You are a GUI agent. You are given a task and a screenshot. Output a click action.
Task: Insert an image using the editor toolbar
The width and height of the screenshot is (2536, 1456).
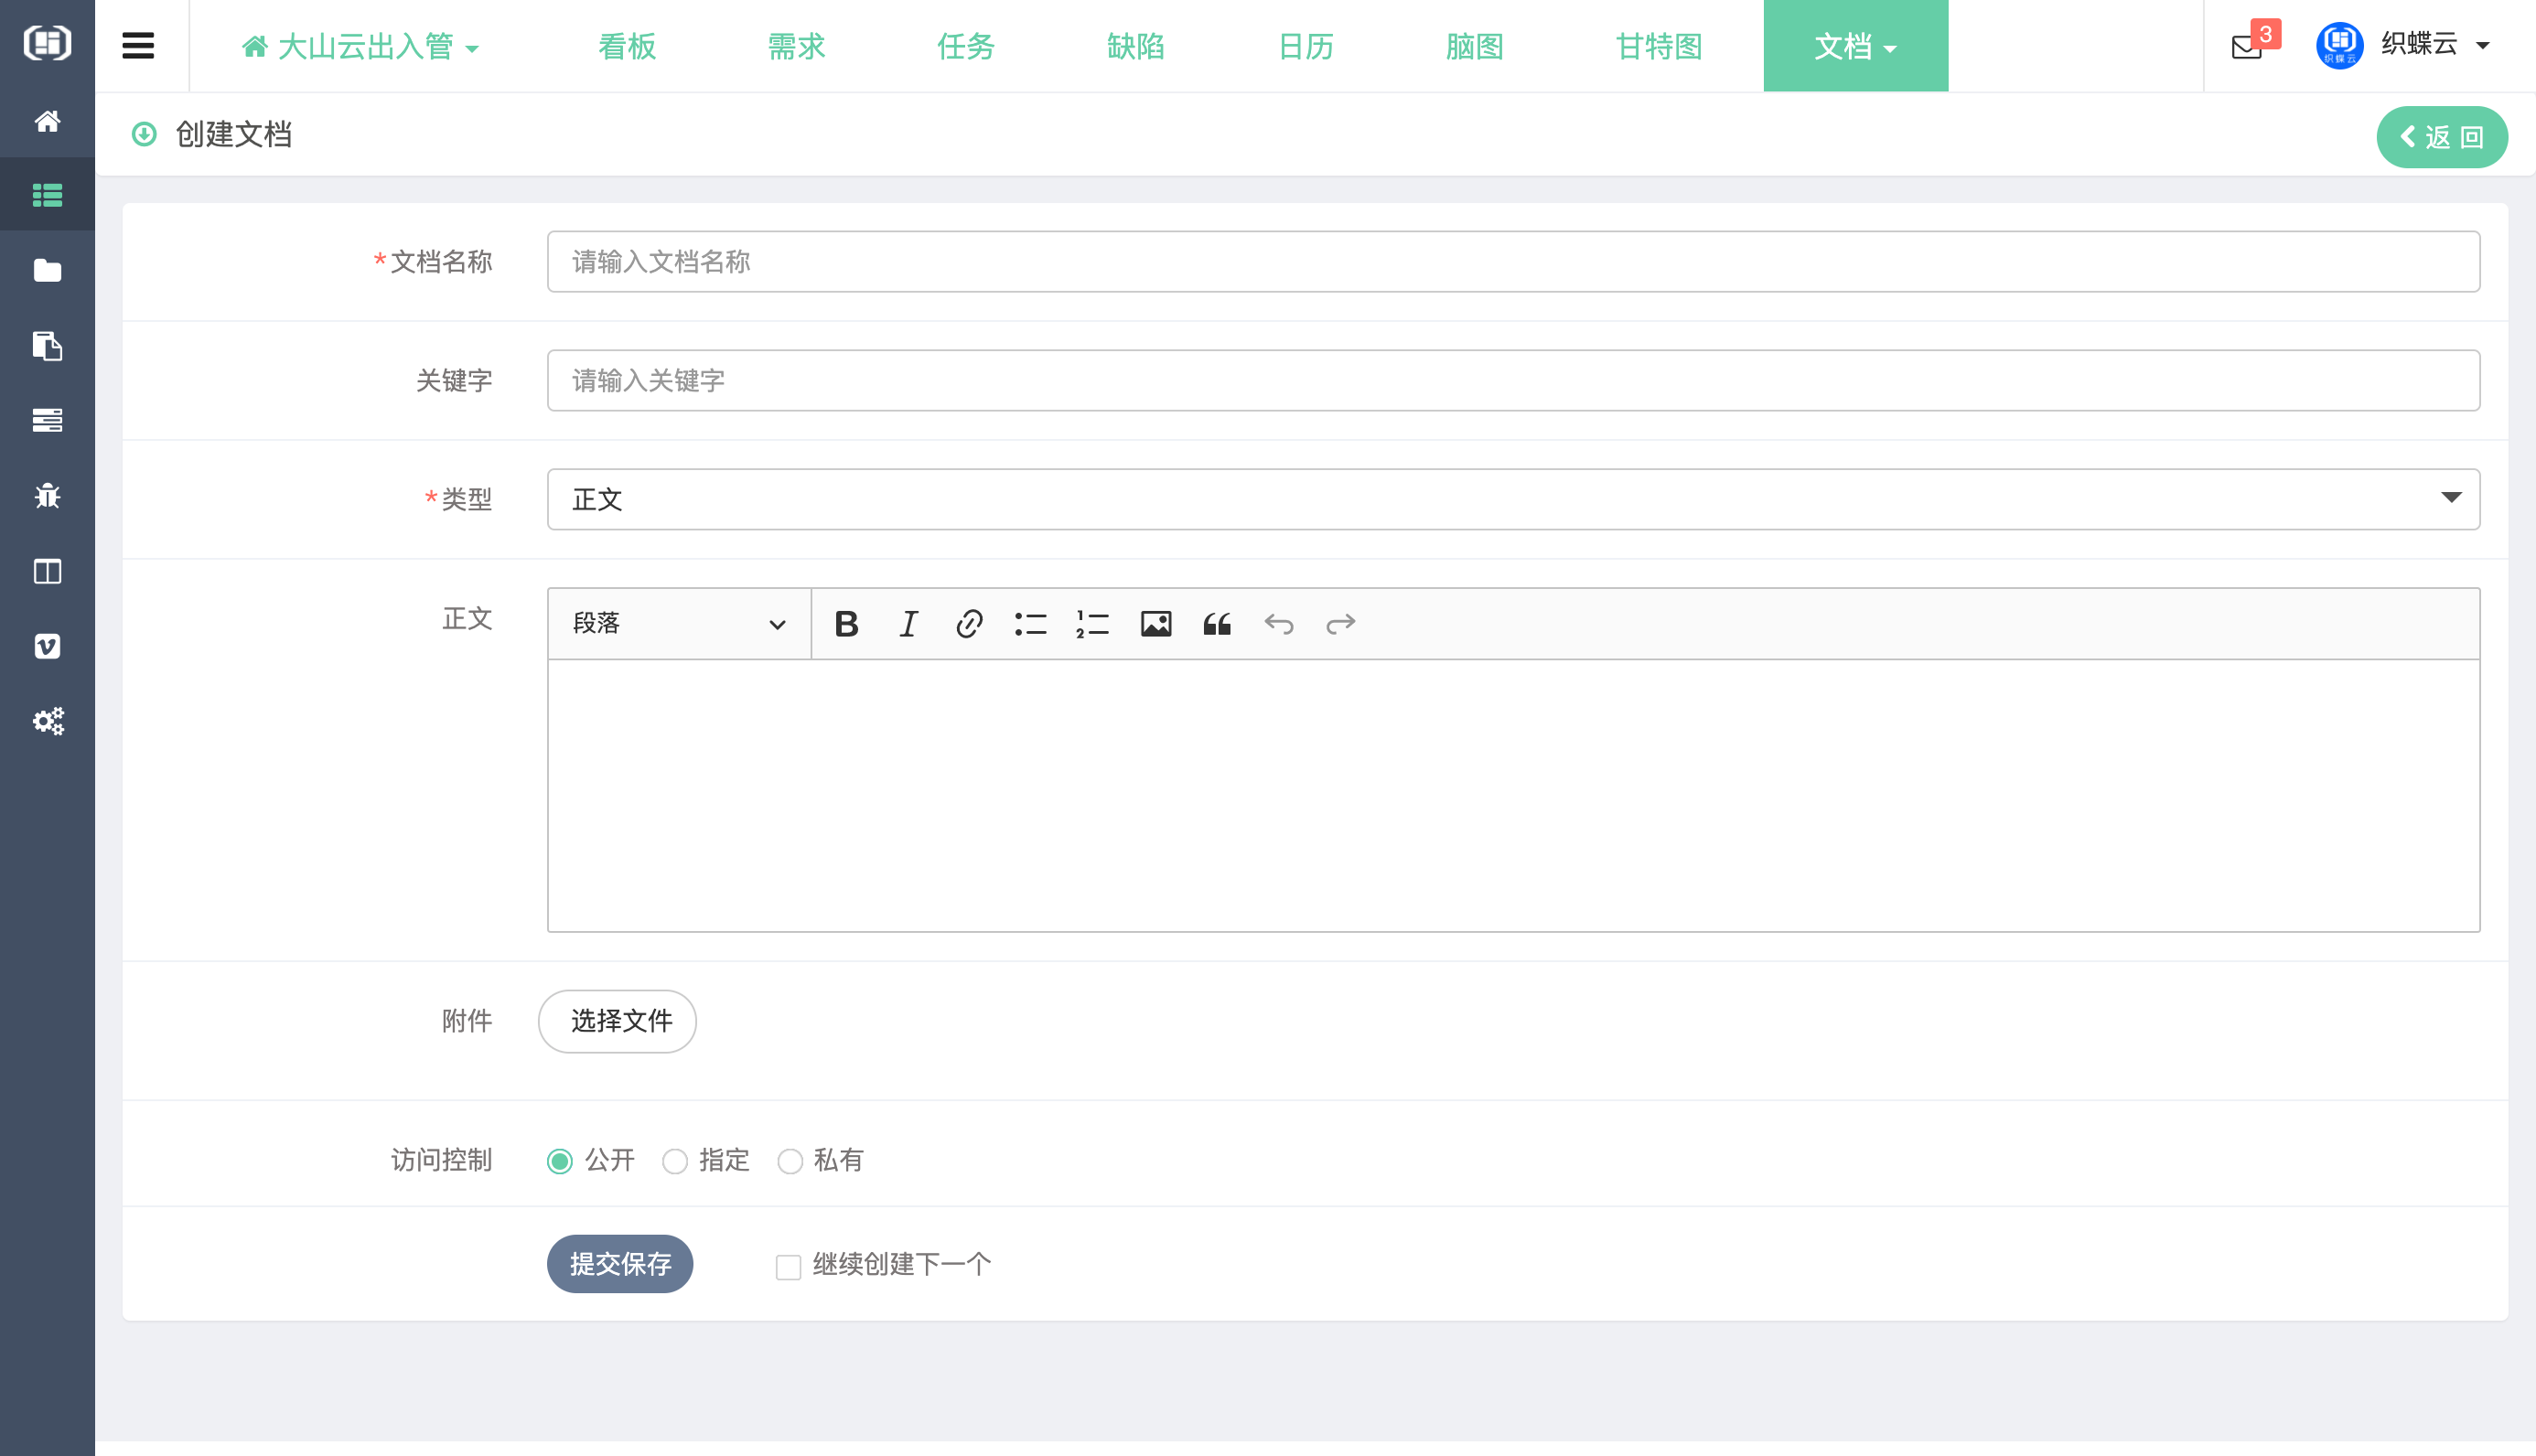1155,624
